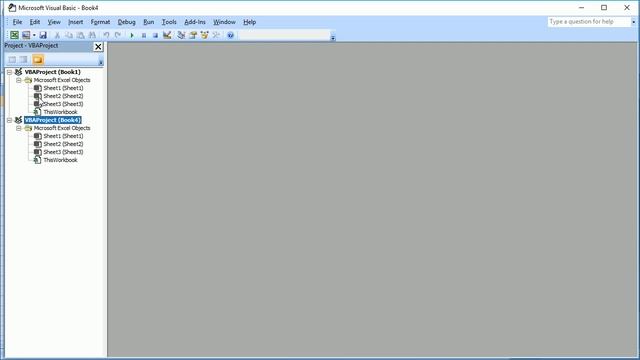The height and width of the screenshot is (360, 640).
Task: Collapse the VBAProject (Book4) tree node
Action: (9, 120)
